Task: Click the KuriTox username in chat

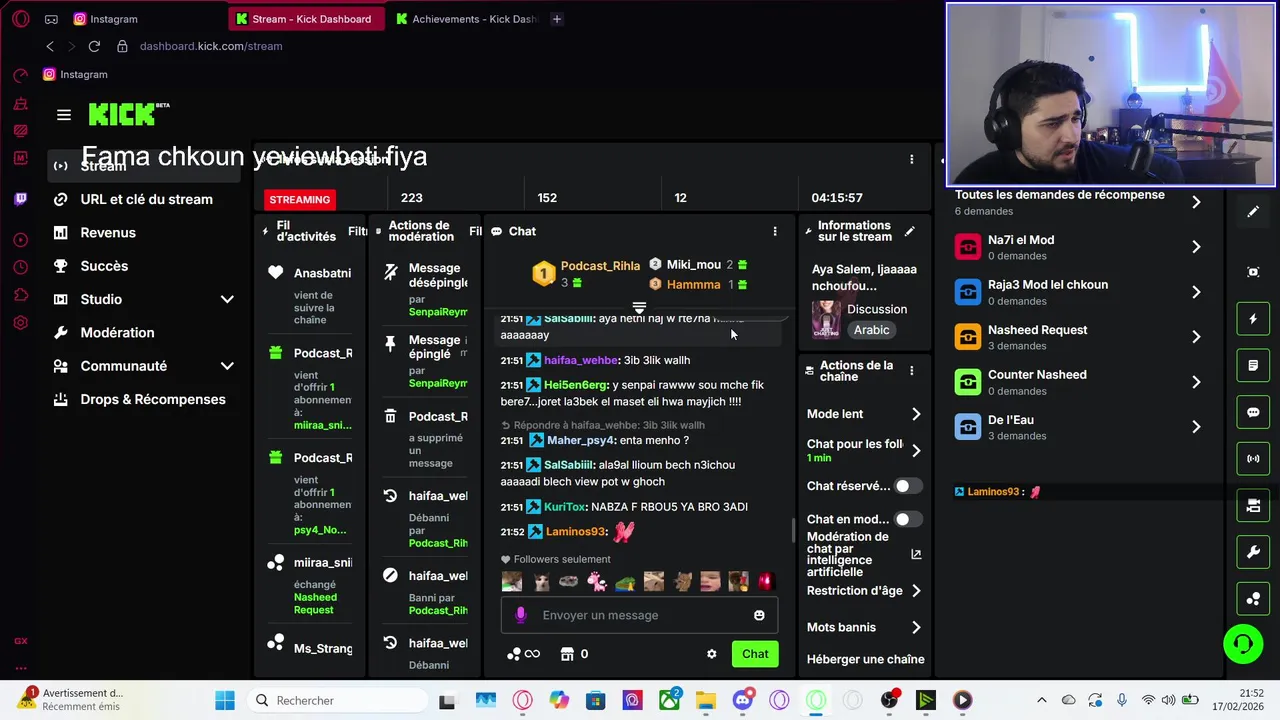Action: pyautogui.click(x=565, y=507)
